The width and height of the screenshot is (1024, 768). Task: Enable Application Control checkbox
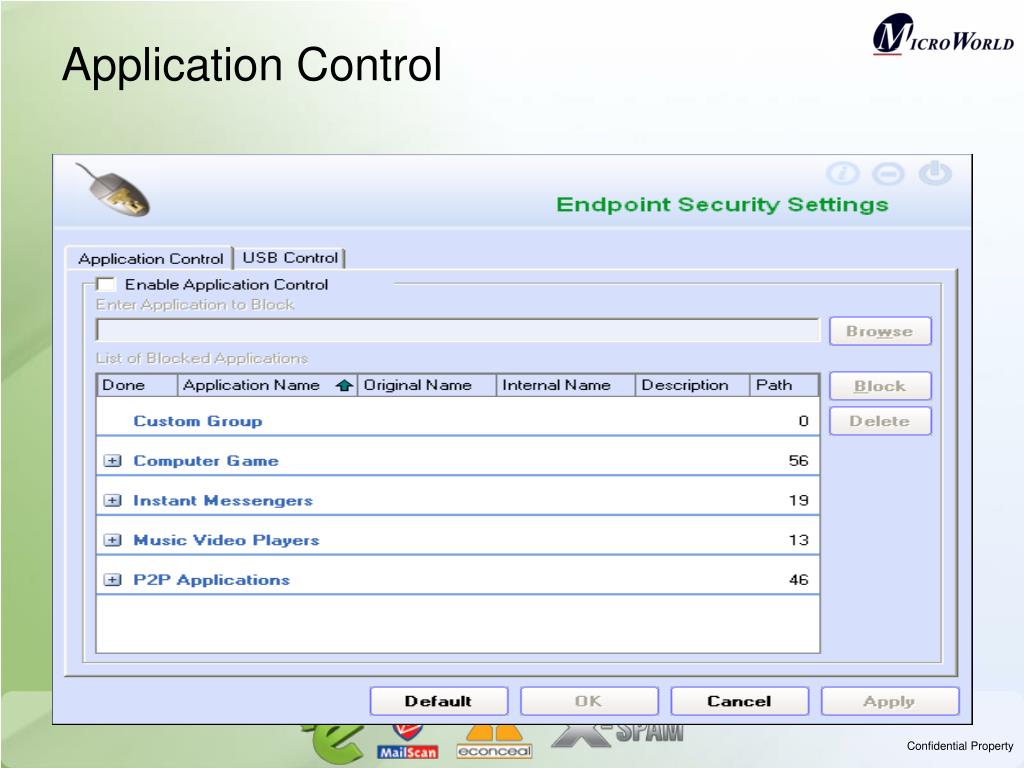(105, 285)
